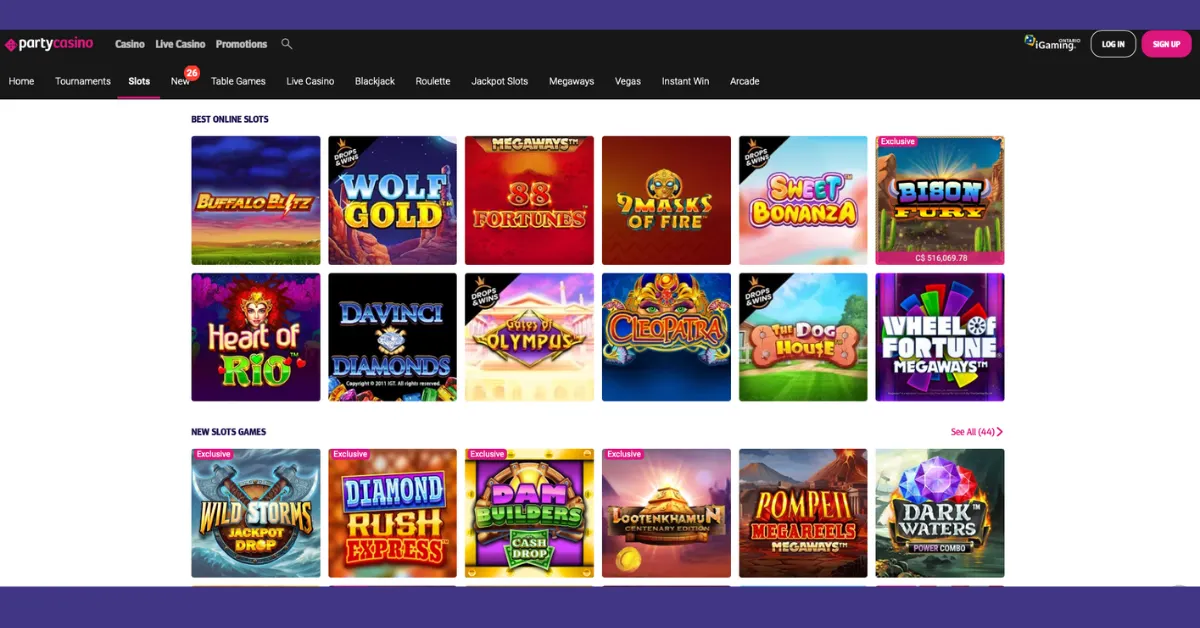Launch the Sweet Bonanza game tile
This screenshot has height=628, width=1200.
pos(803,200)
